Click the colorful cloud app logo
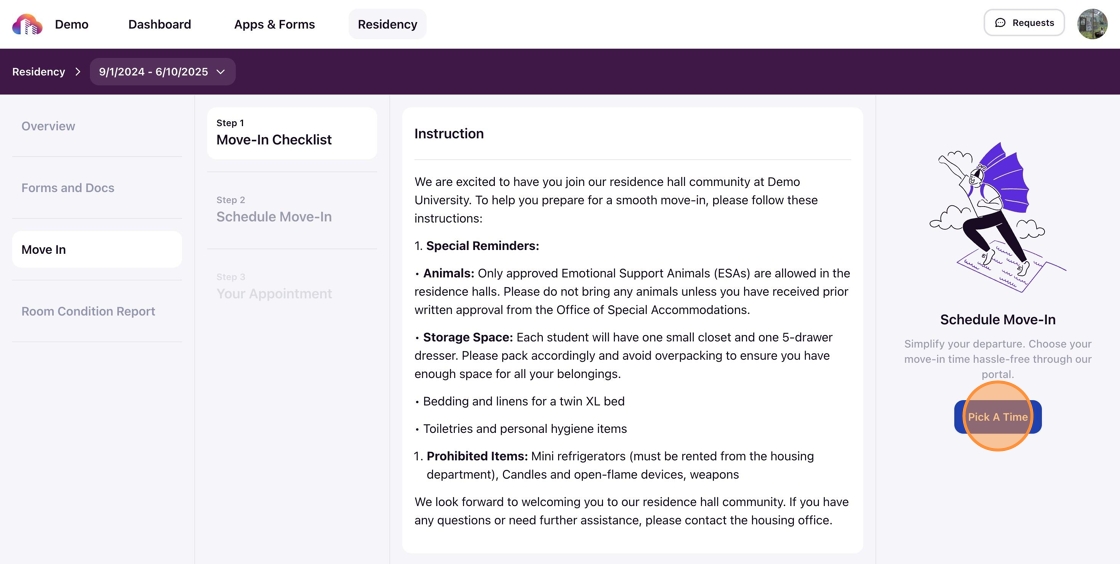Viewport: 1120px width, 564px height. pos(27,24)
